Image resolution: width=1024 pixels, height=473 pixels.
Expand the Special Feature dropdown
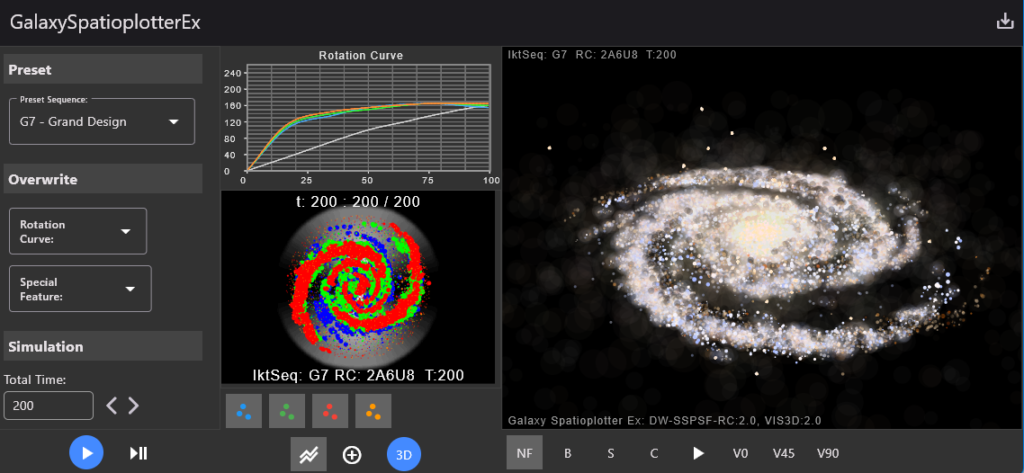(80, 289)
